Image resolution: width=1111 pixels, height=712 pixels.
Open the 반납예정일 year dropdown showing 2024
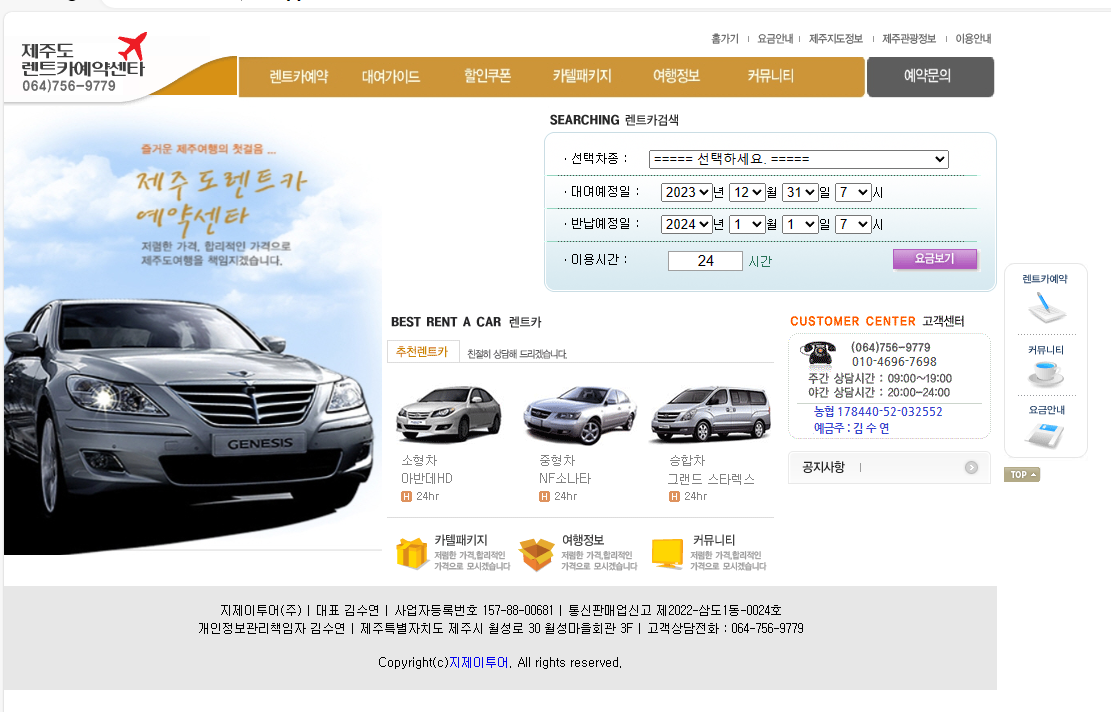686,224
